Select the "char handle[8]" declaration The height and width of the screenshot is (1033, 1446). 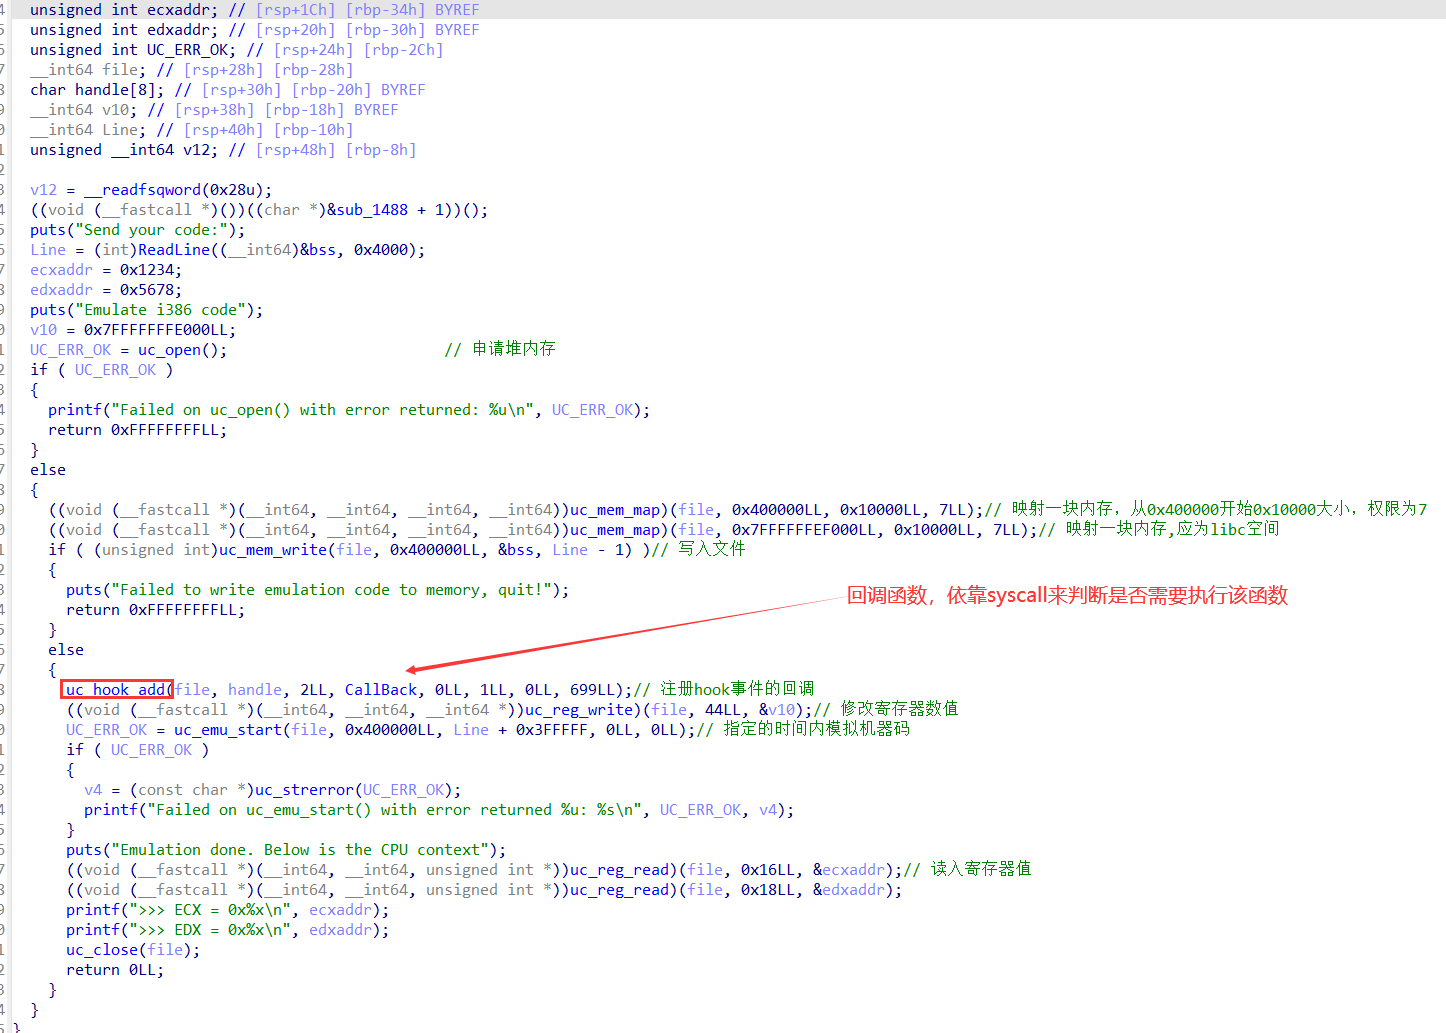(x=97, y=90)
